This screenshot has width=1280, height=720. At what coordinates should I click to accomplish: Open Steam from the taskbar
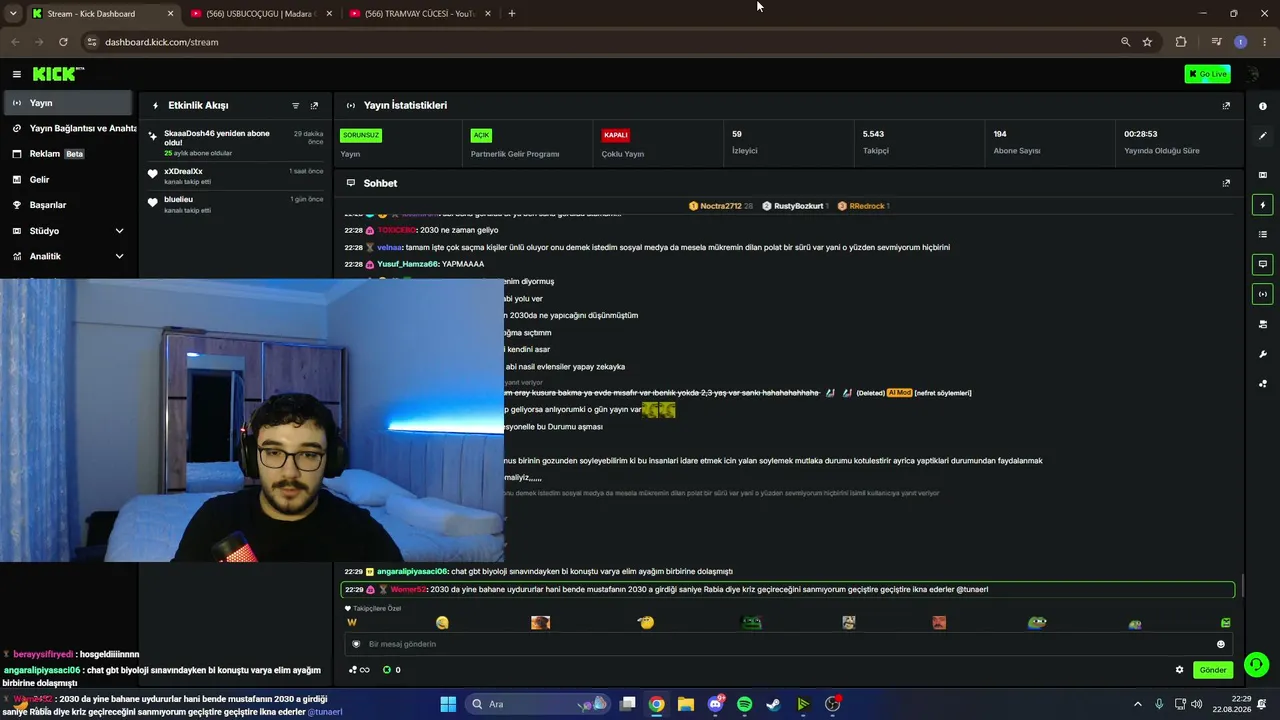click(x=773, y=704)
